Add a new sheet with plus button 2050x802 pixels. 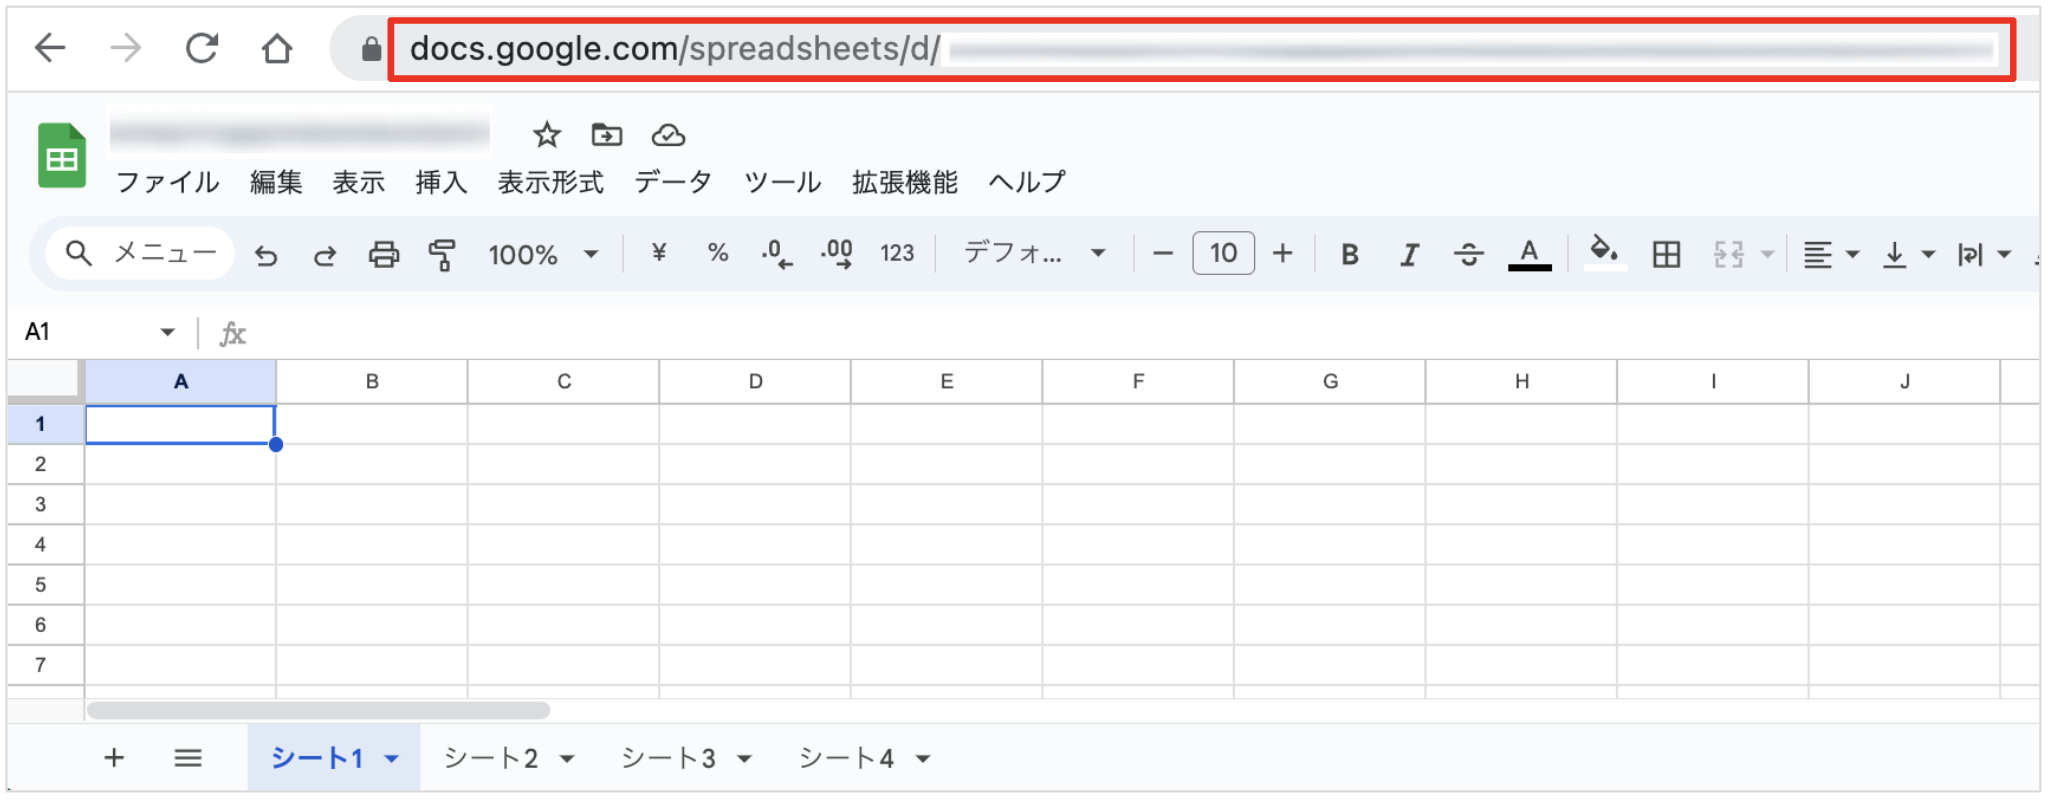coord(114,758)
